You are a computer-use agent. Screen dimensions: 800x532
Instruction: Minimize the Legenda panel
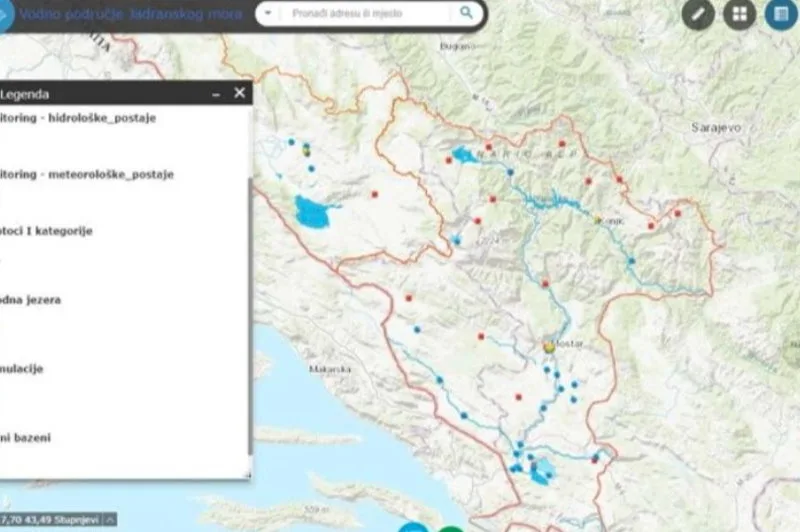pyautogui.click(x=215, y=93)
